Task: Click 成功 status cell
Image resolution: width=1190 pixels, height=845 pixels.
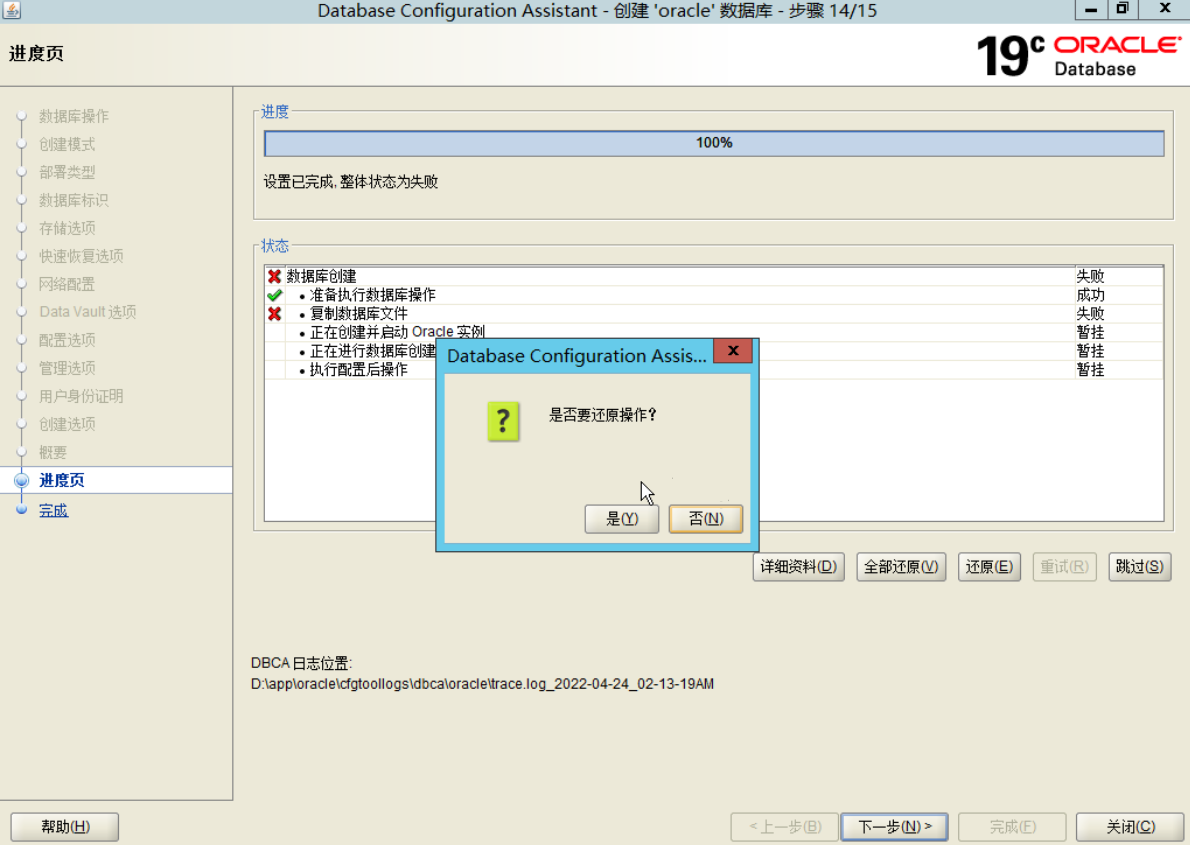Action: point(1090,295)
